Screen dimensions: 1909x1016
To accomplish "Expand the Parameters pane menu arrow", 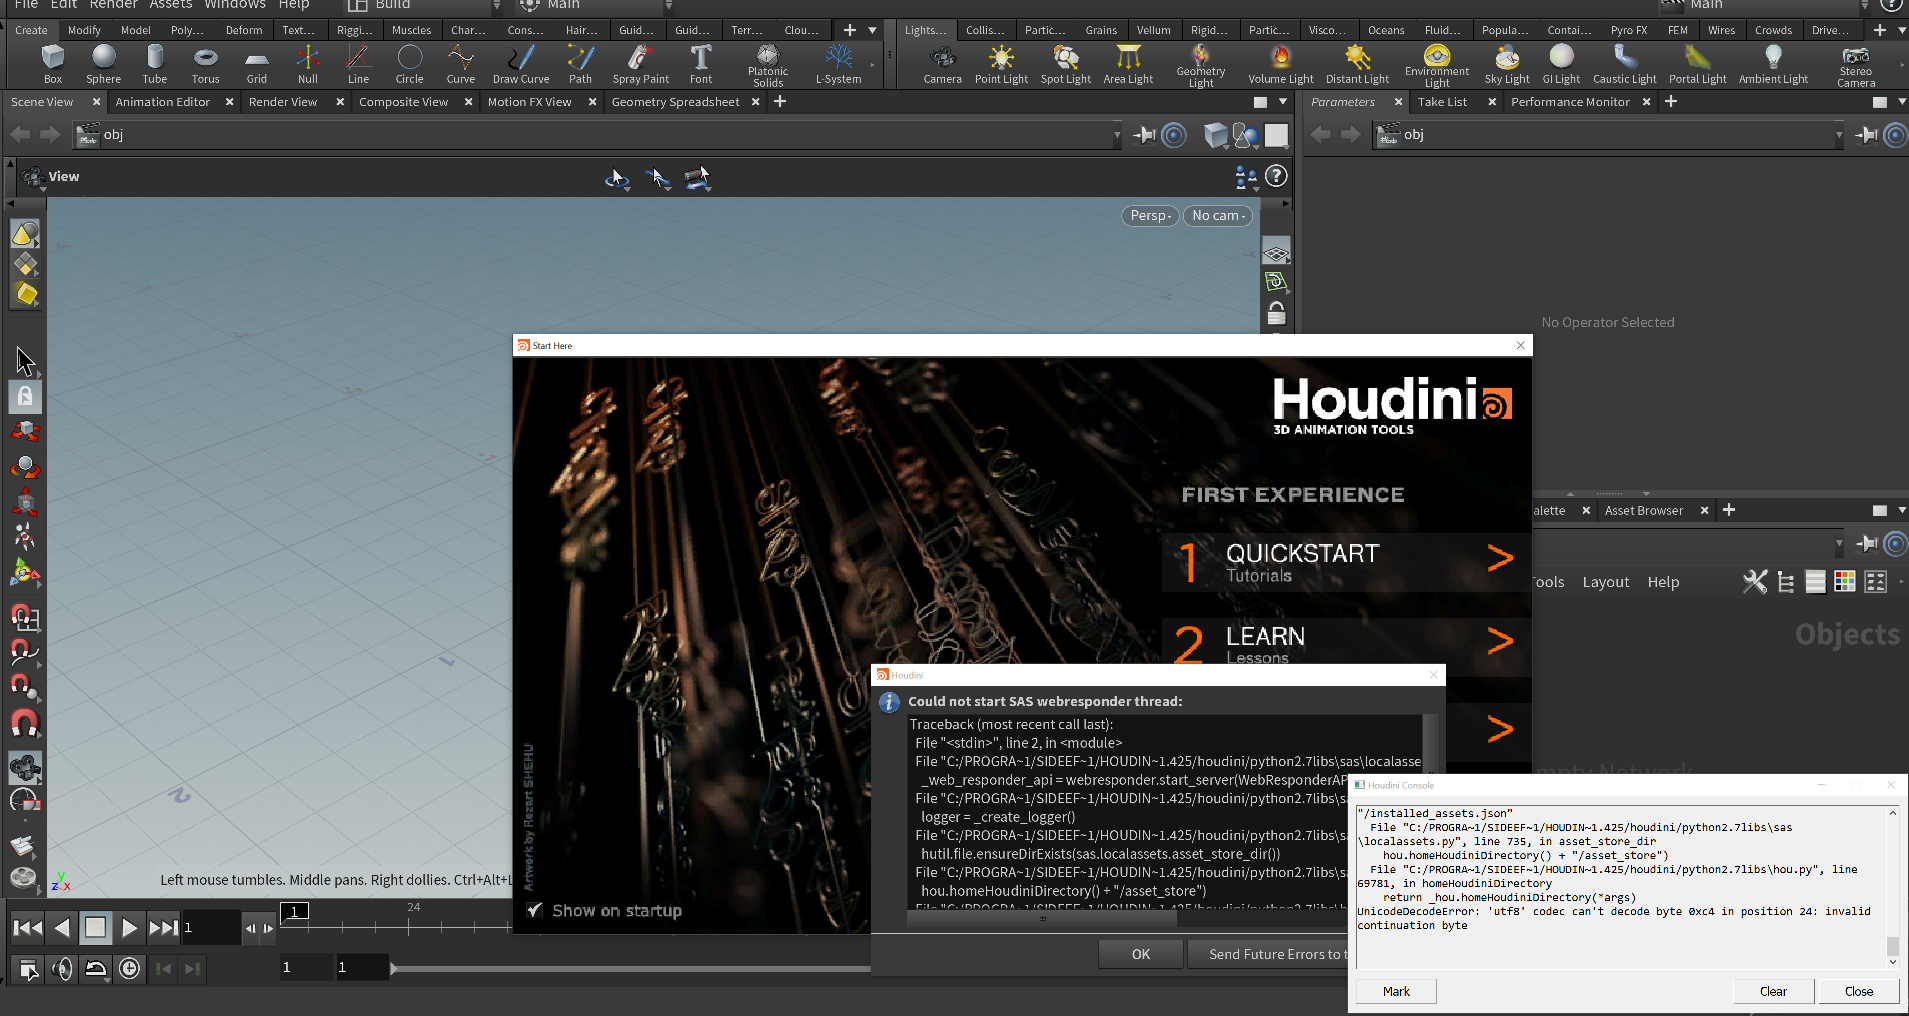I will coord(1901,102).
